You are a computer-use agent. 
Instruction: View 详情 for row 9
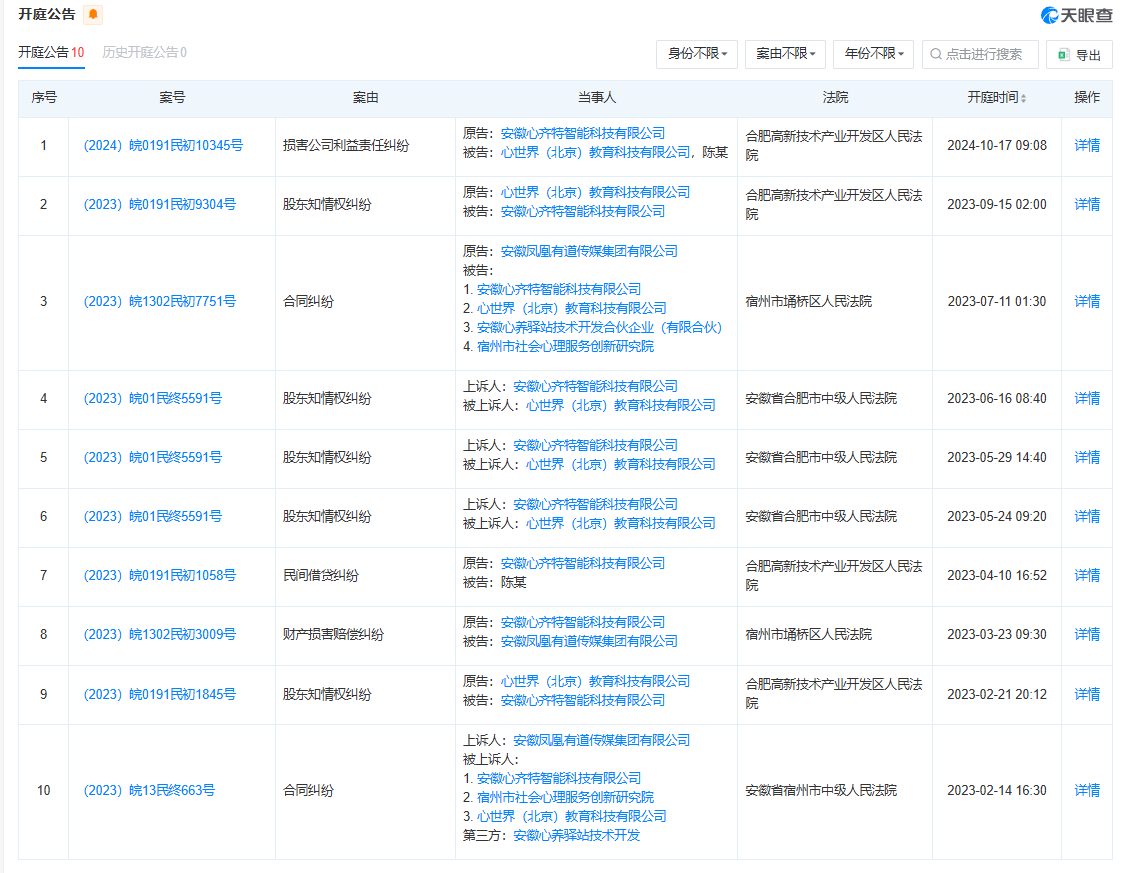click(1087, 694)
